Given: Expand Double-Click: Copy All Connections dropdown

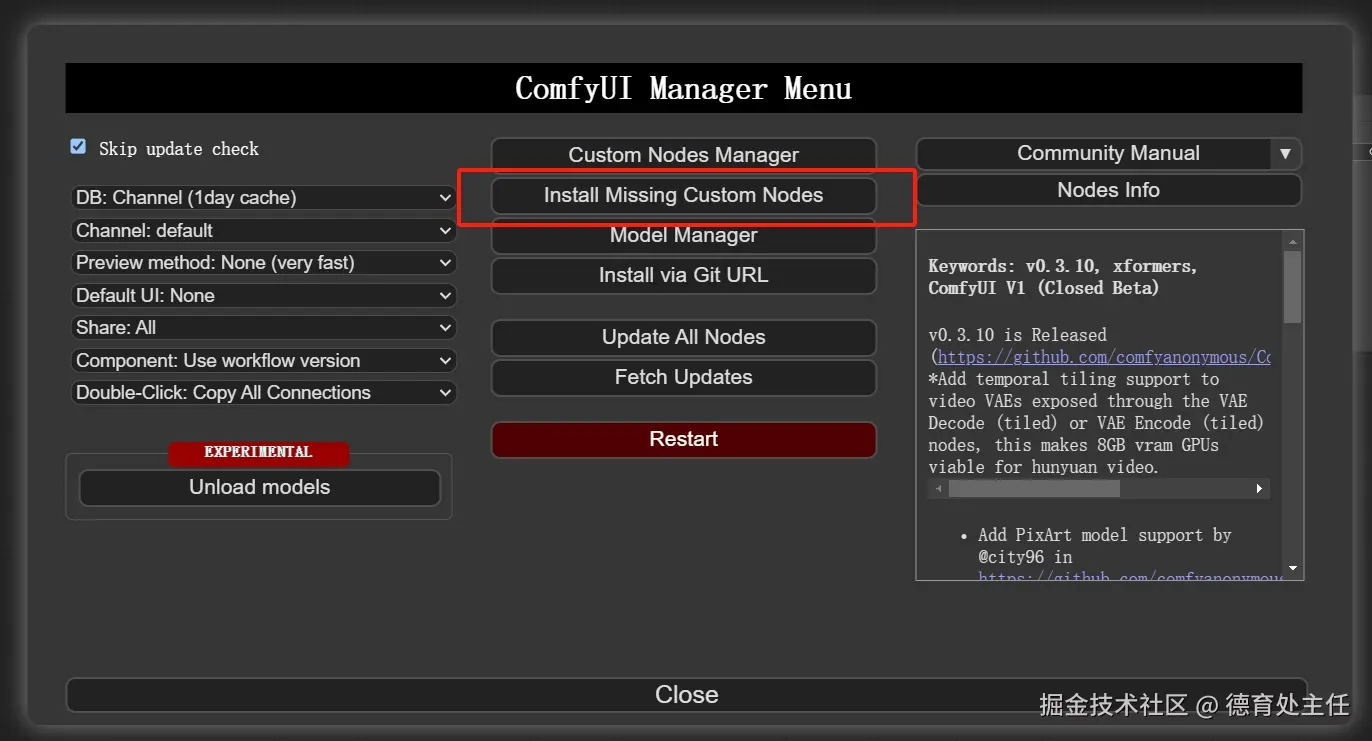Looking at the screenshot, I should [264, 393].
